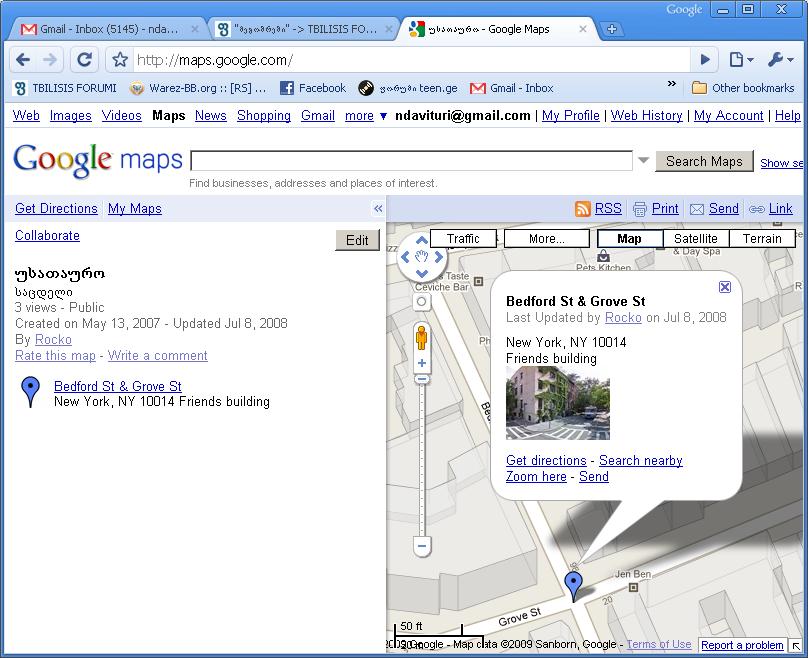Image resolution: width=808 pixels, height=658 pixels.
Task: Close the Google Maps tab
Action: click(583, 29)
